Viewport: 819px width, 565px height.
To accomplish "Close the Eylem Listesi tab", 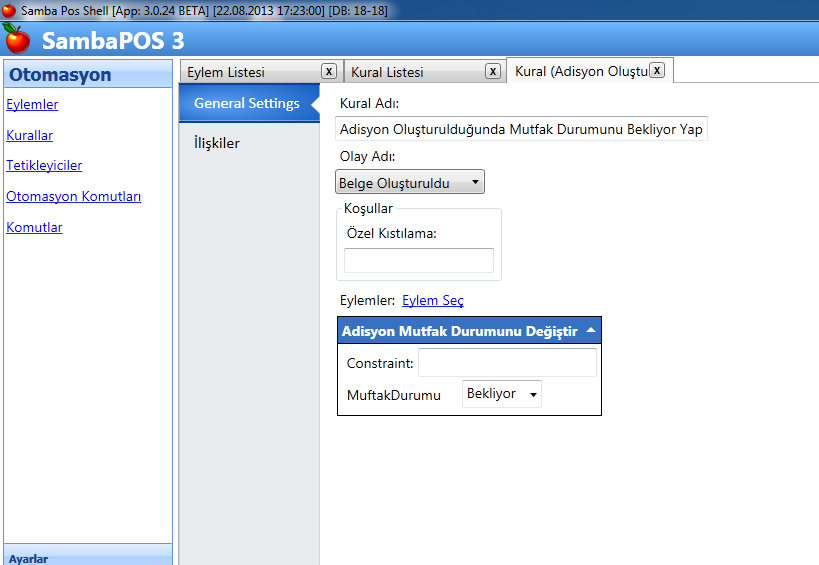I will click(328, 71).
